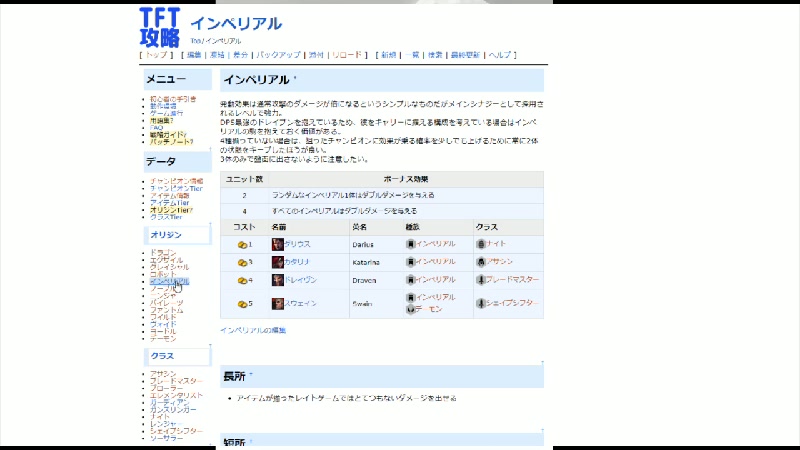Open ガンスリンガー in the sidebar class list

[173, 410]
